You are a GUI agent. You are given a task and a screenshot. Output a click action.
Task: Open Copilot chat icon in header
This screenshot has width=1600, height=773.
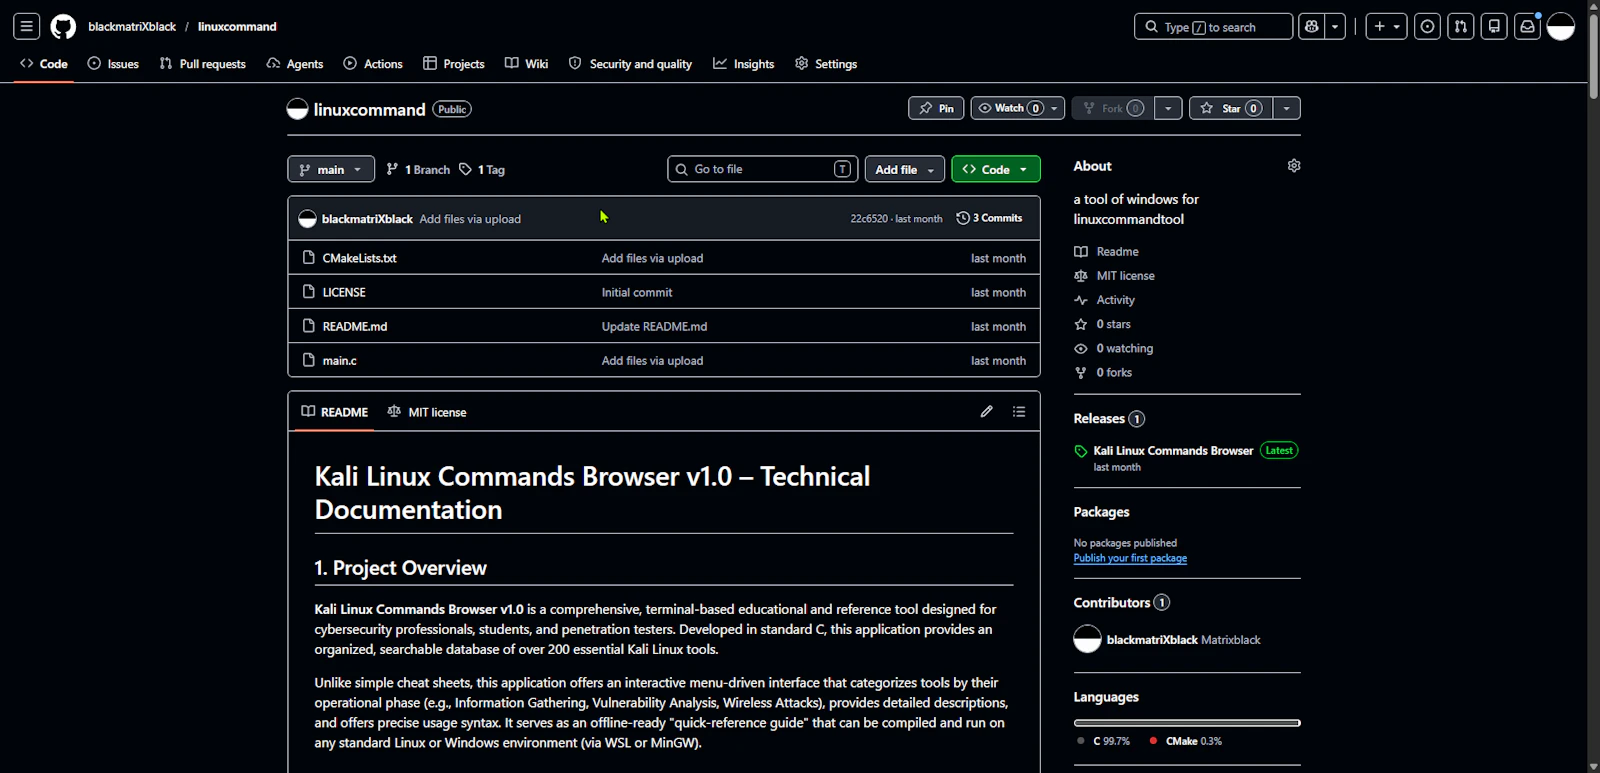[1312, 27]
